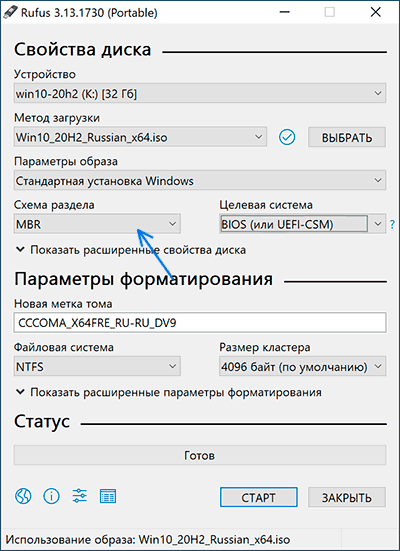
Task: Open the image option dropdown
Action: (200, 181)
